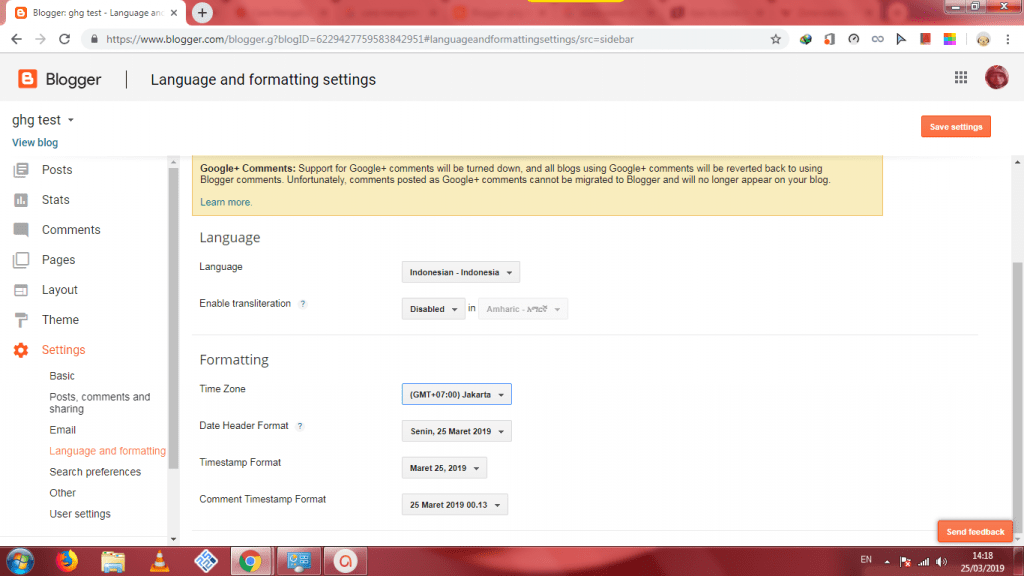Show help for Date Header Format
The width and height of the screenshot is (1024, 576).
300,426
